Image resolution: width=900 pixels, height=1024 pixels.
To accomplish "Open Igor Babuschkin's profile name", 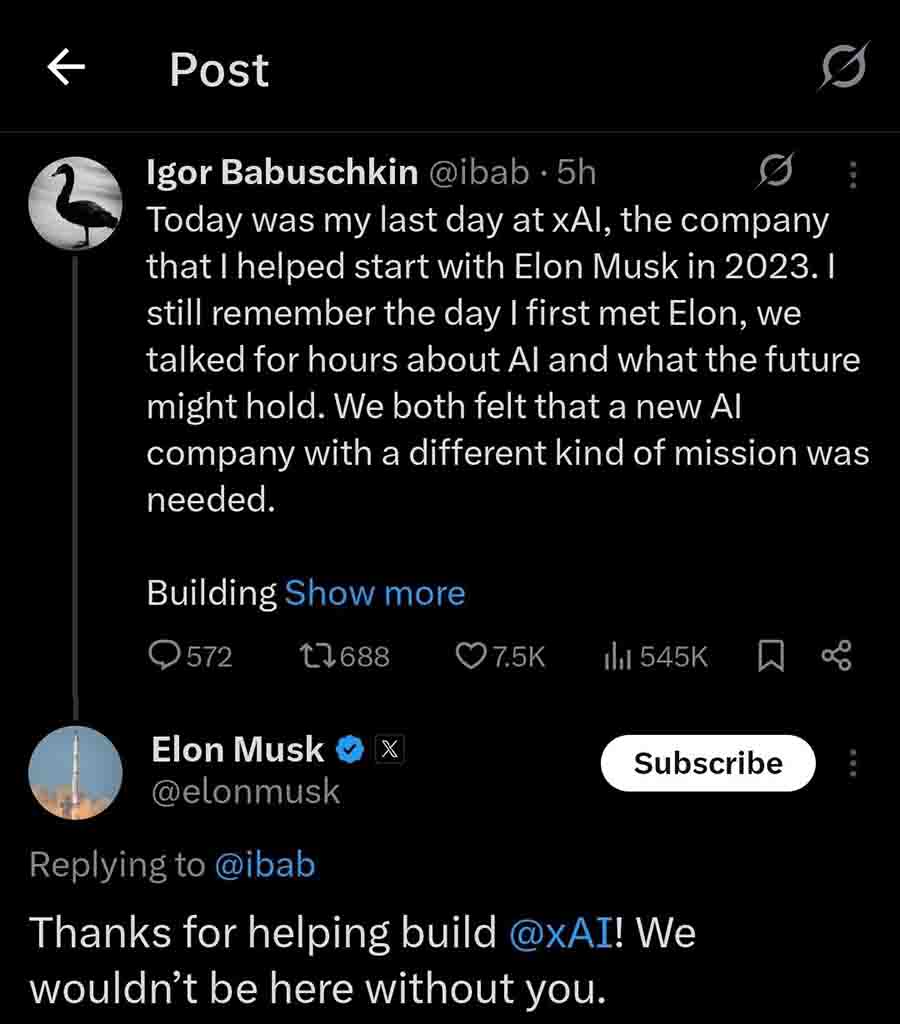I will tap(282, 172).
